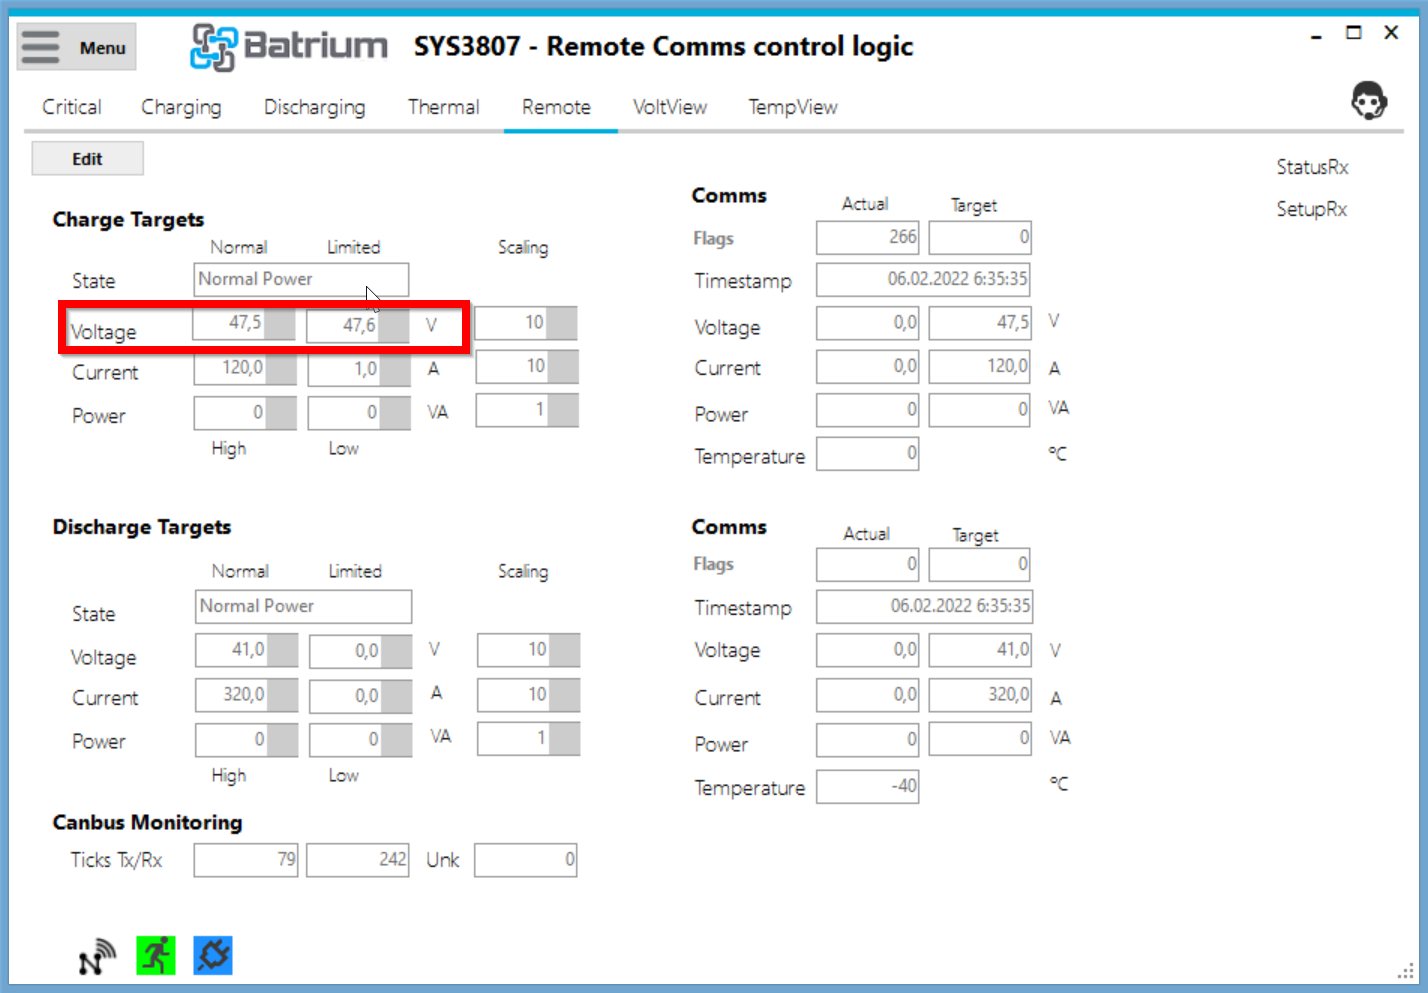This screenshot has width=1428, height=993.
Task: Click charge Comms Voltage actual field
Action: (868, 323)
